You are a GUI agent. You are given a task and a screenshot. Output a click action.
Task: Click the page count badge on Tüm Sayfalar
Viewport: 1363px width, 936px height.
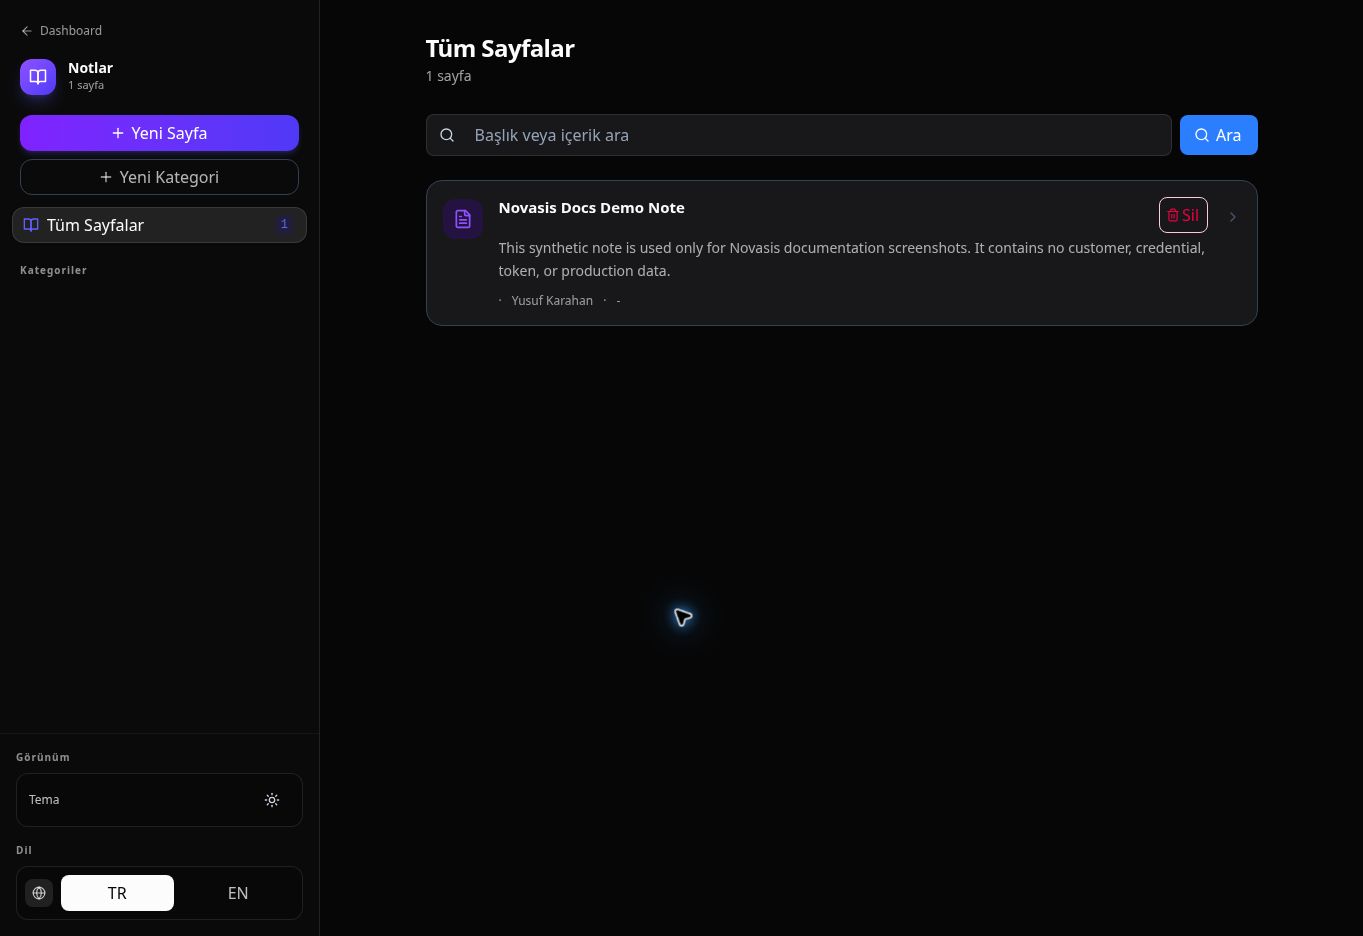click(x=284, y=225)
